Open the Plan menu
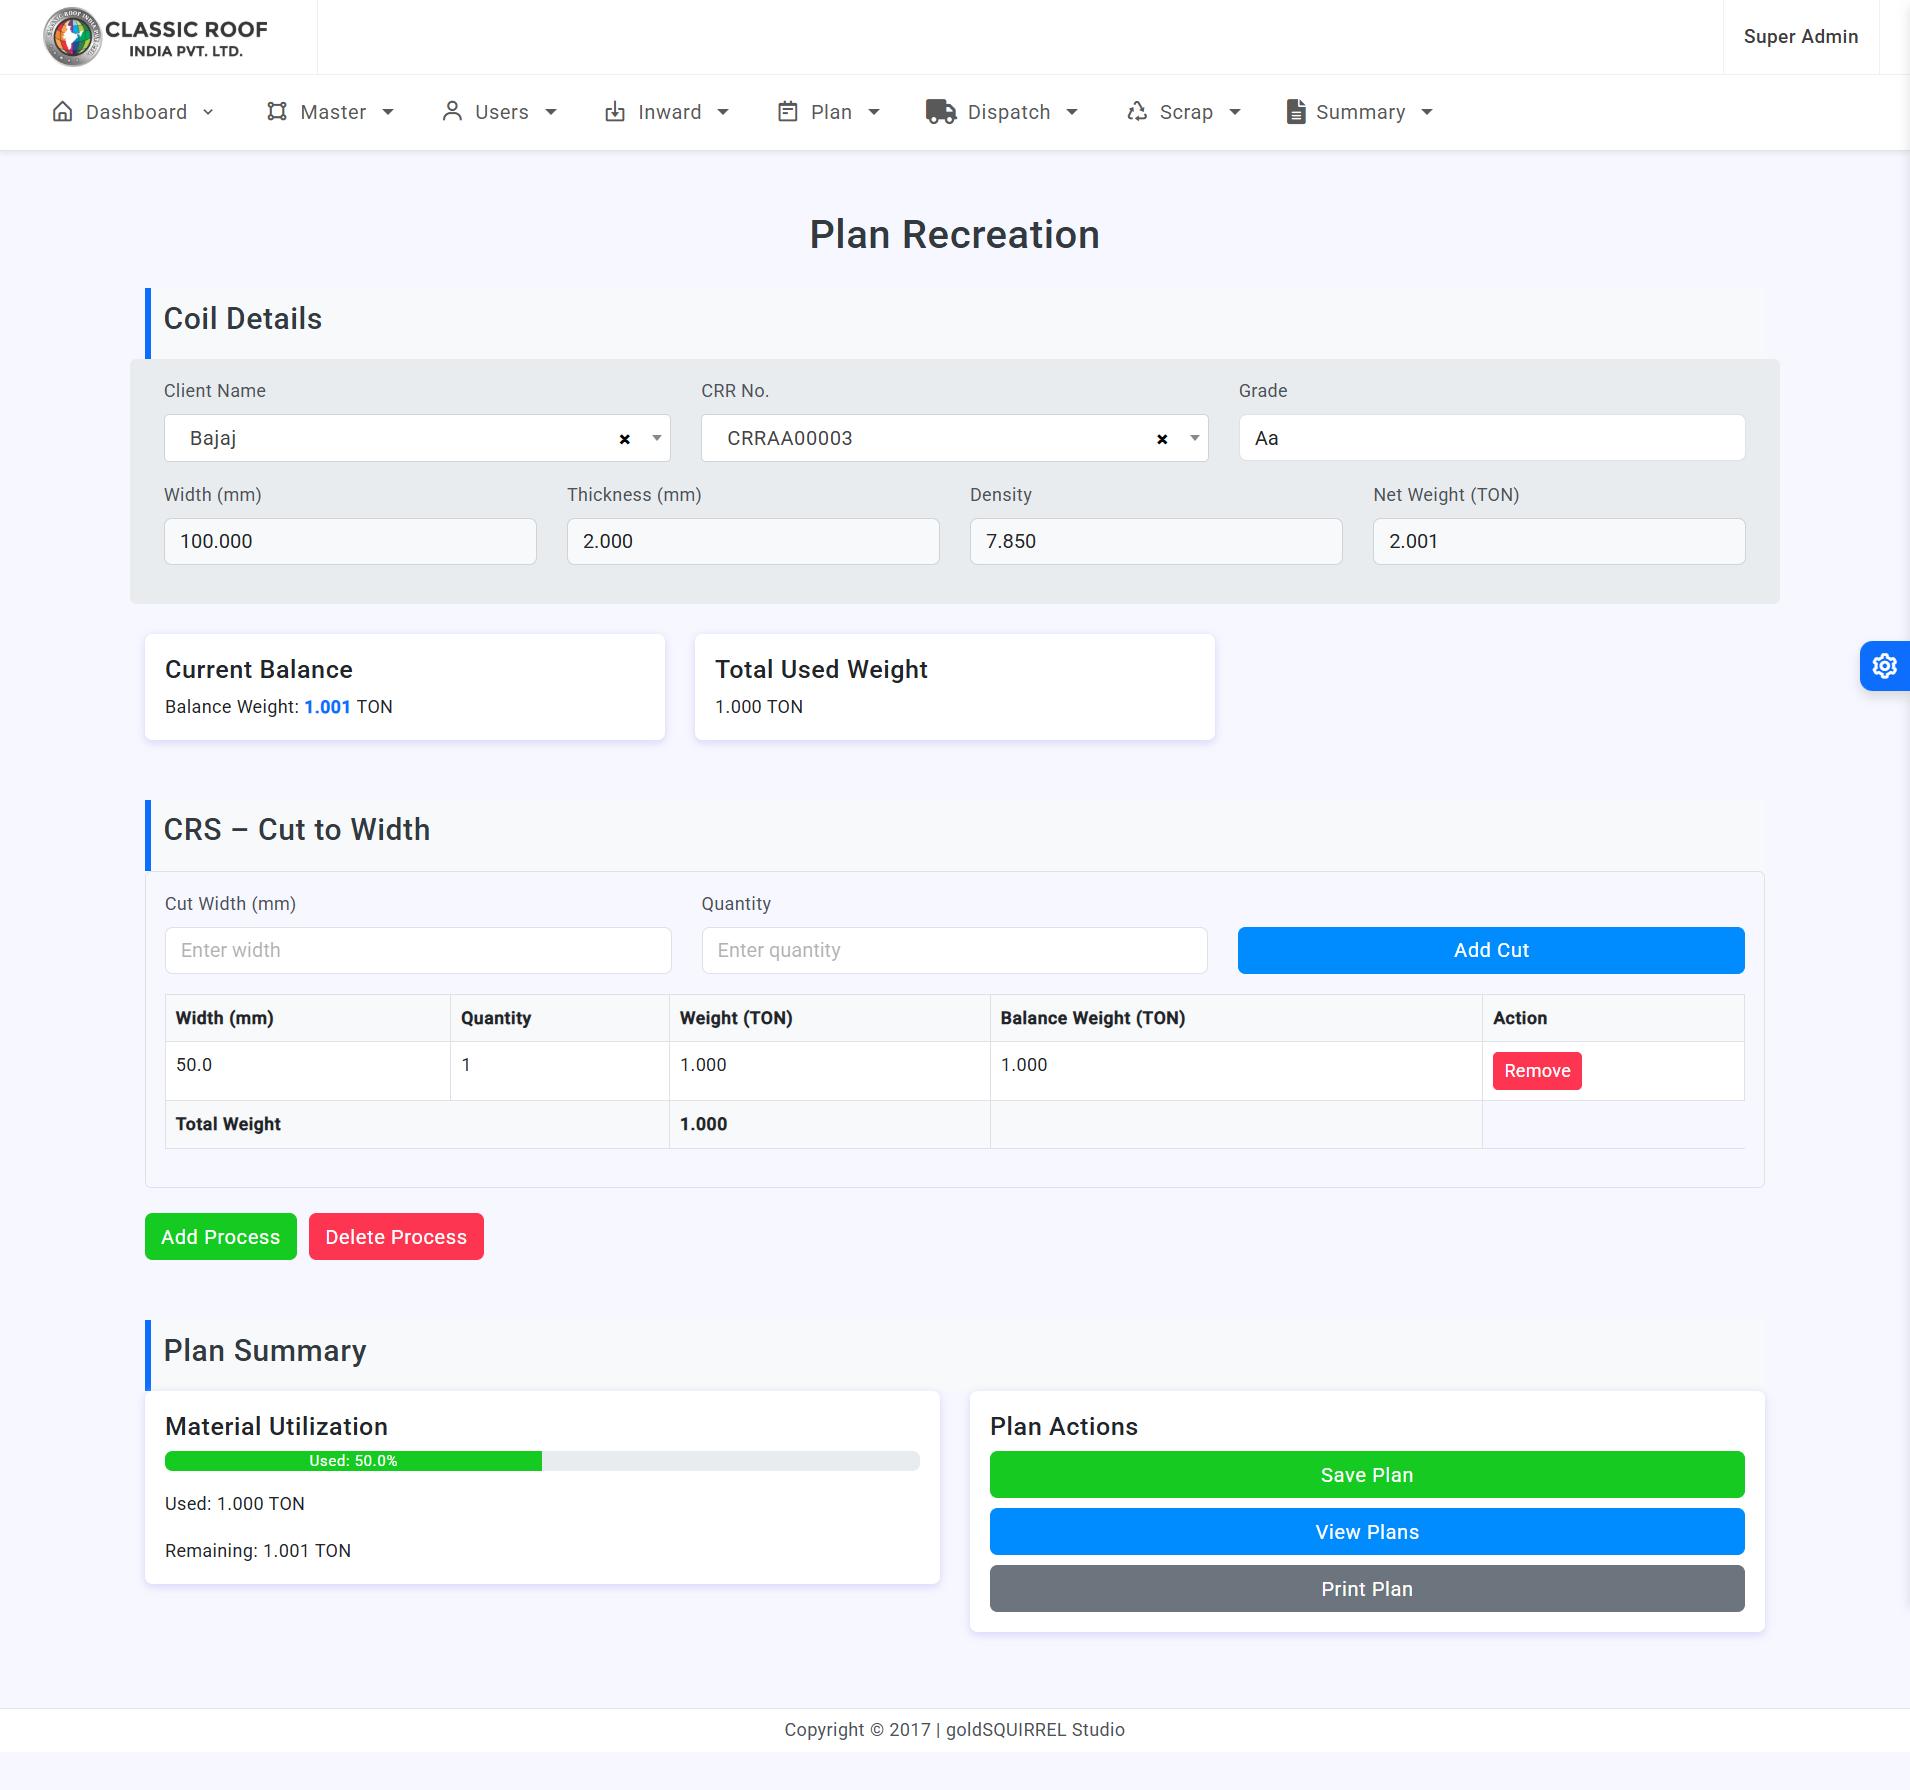The height and width of the screenshot is (1790, 1910). pos(830,112)
